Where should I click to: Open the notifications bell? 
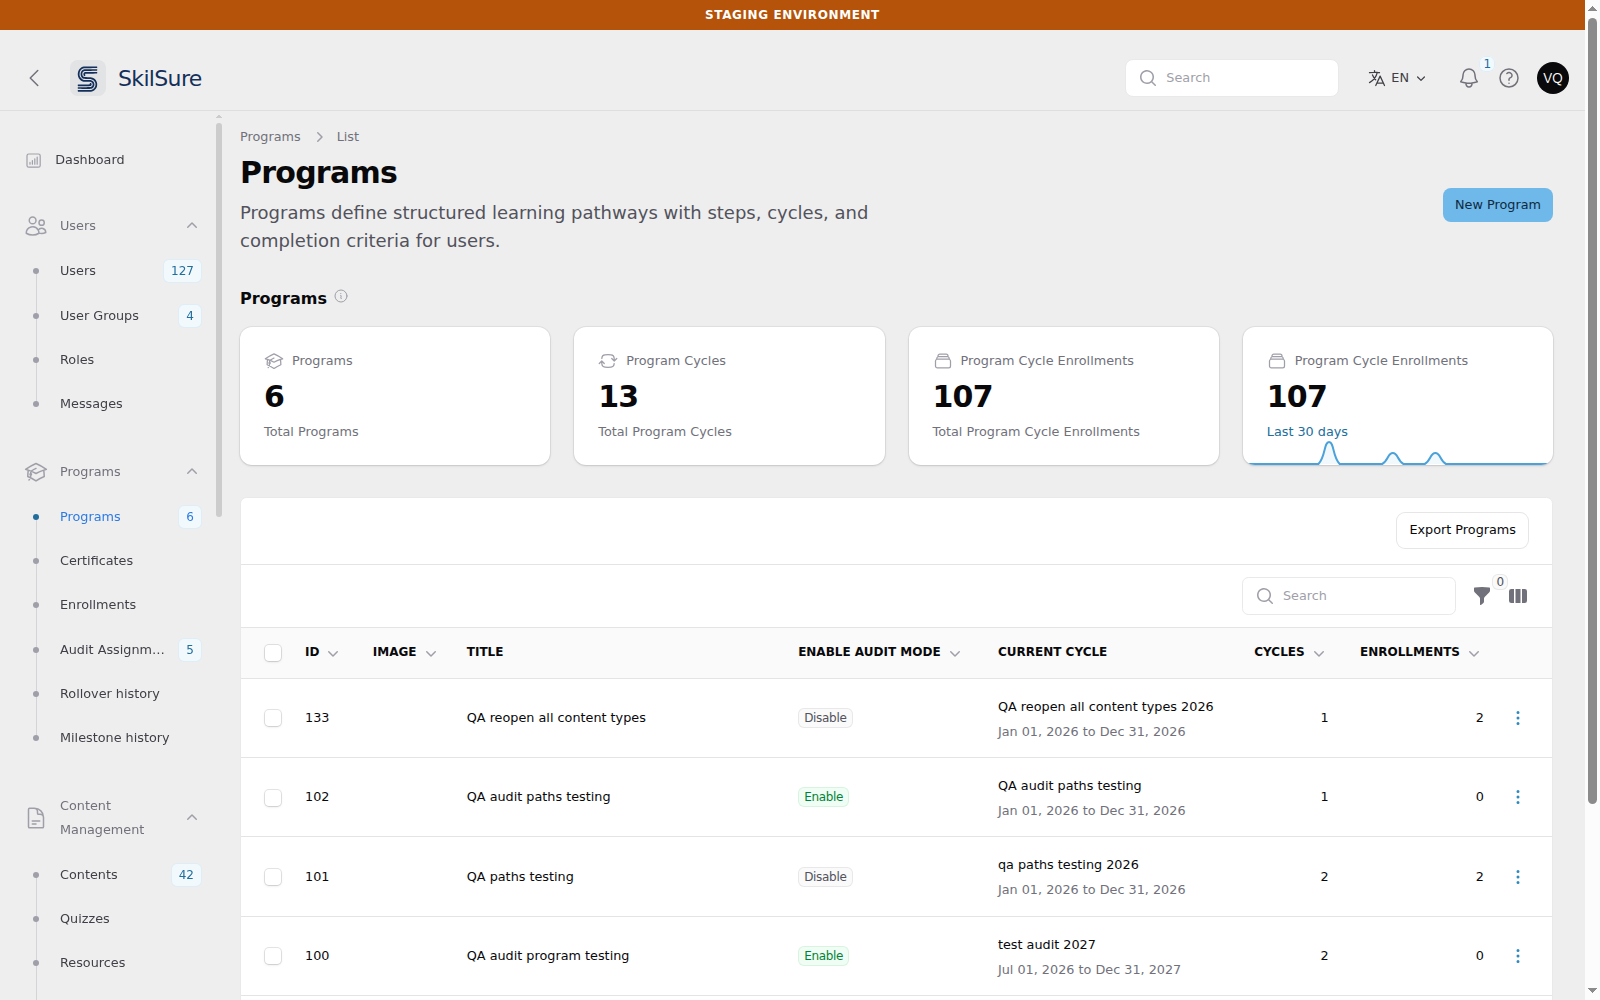pos(1469,78)
